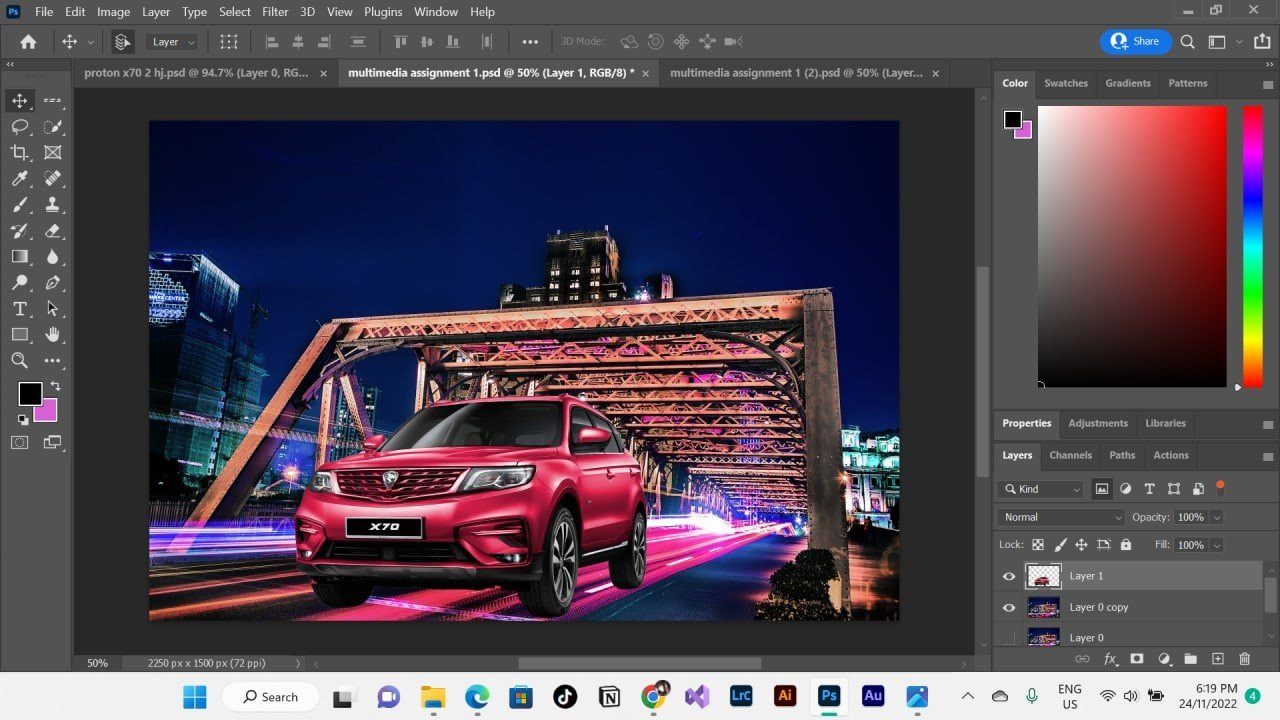Screen dimensions: 1280x720
Task: Show hidden Layer 0 visibility box
Action: click(x=1008, y=637)
